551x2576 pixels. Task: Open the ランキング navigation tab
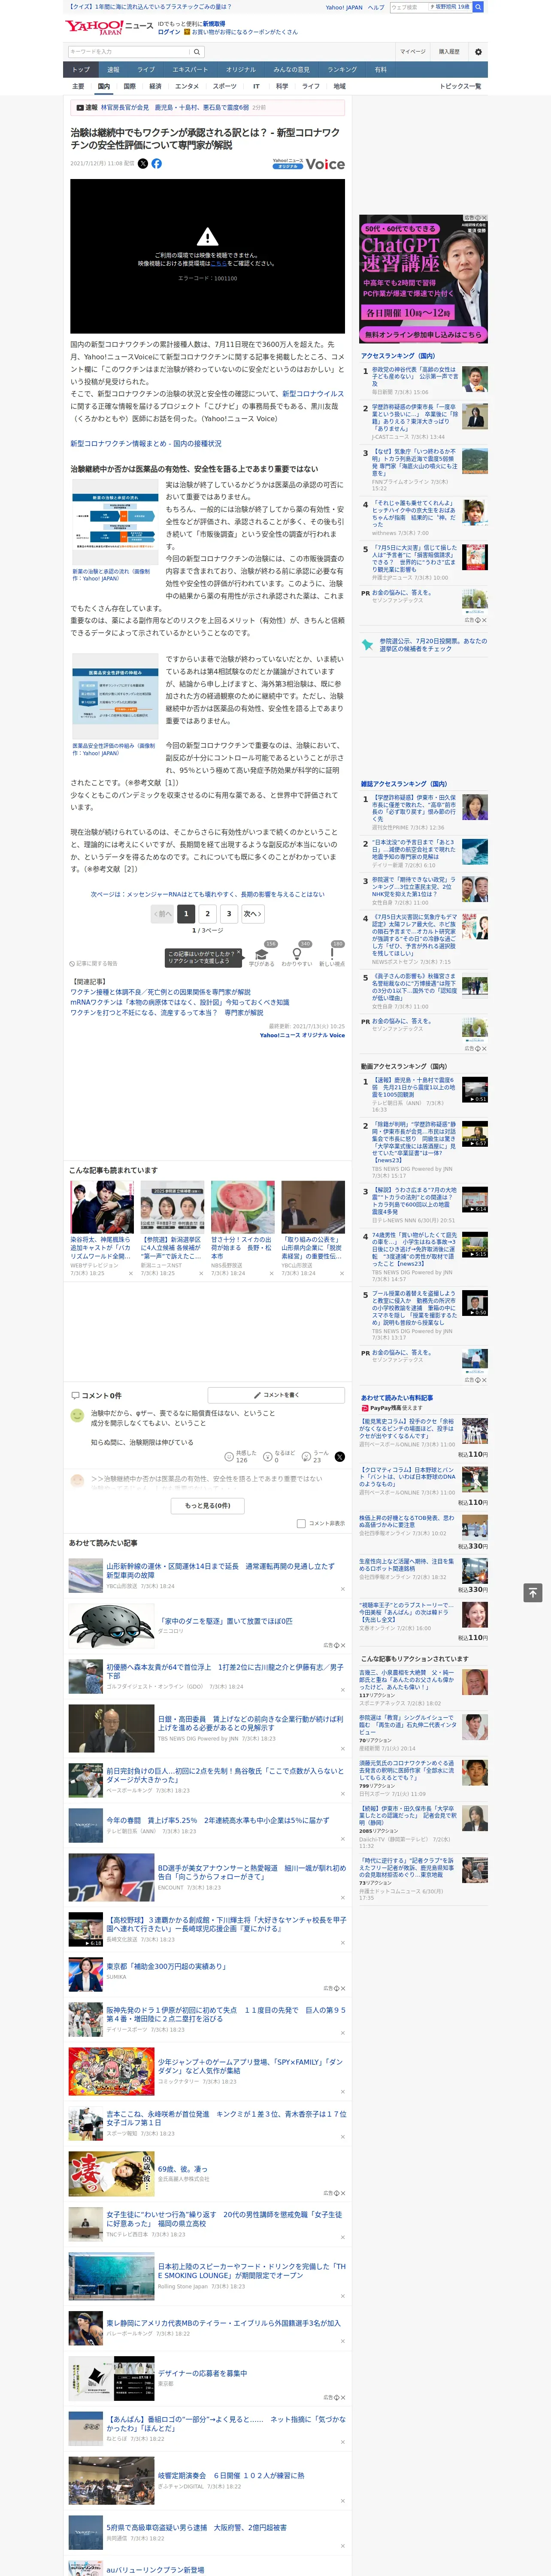coord(342,69)
